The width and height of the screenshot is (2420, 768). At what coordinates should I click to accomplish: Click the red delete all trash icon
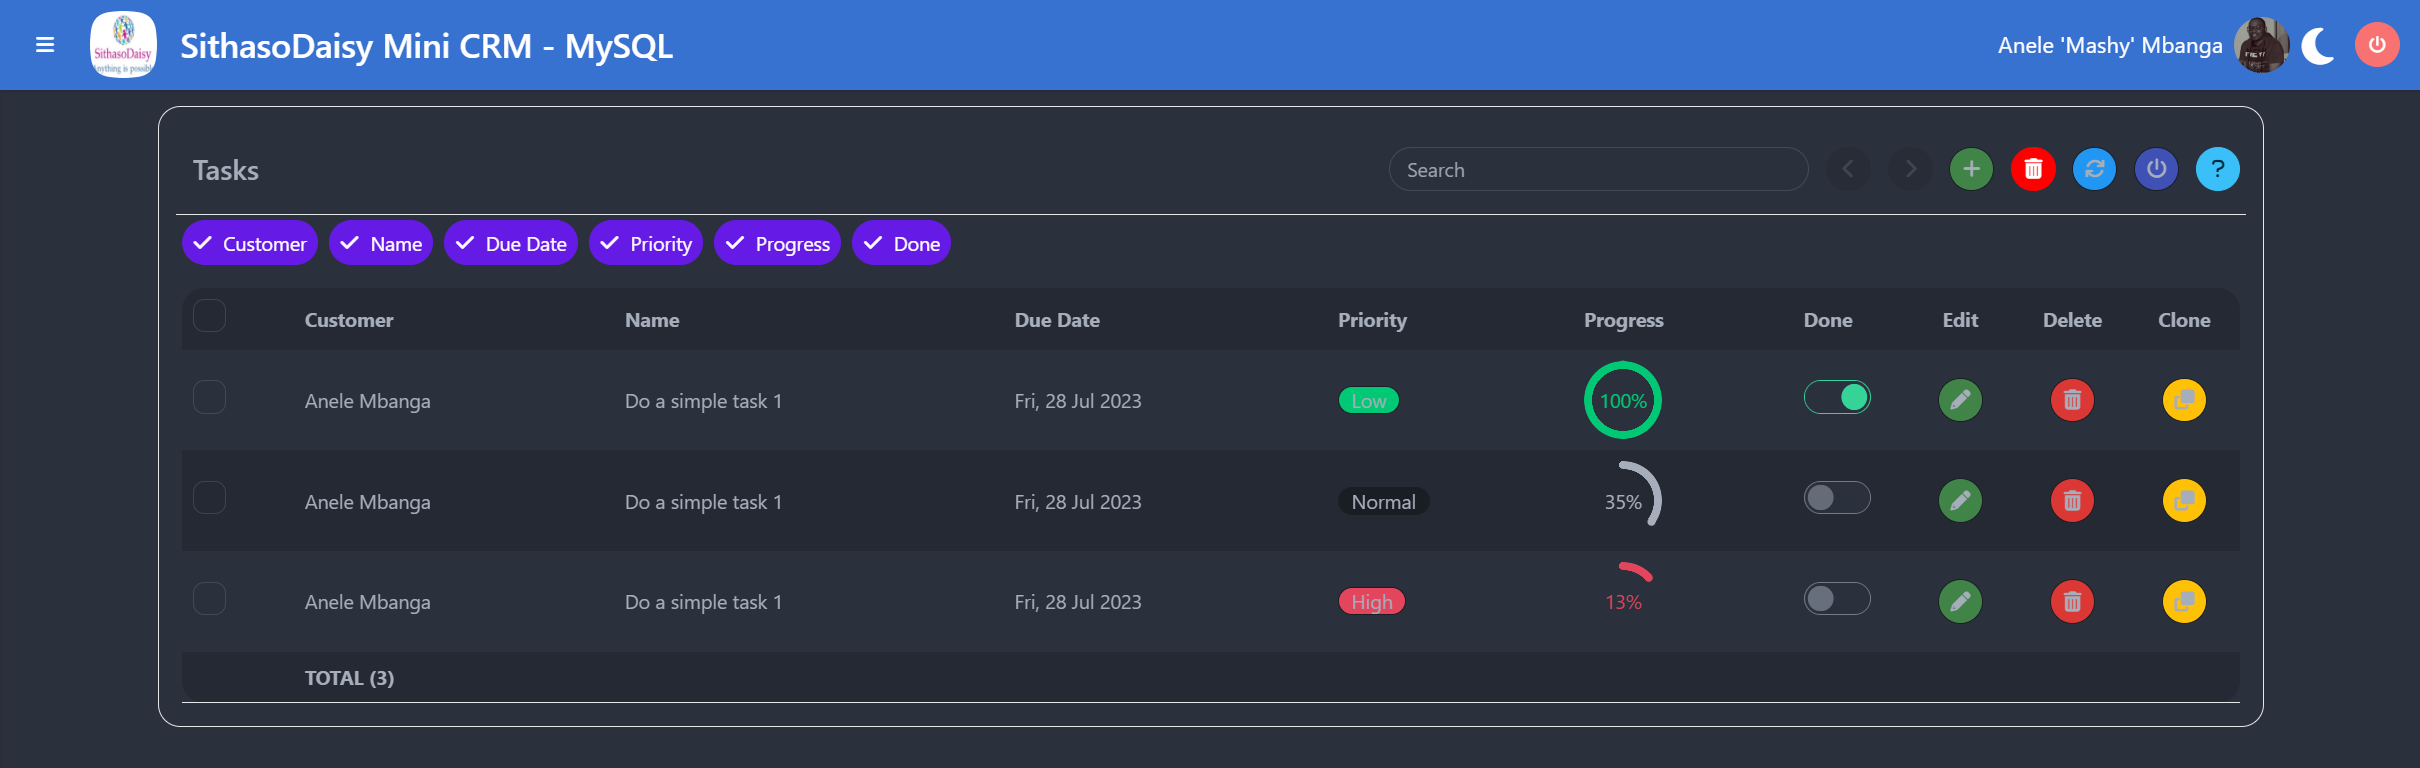pyautogui.click(x=2033, y=169)
